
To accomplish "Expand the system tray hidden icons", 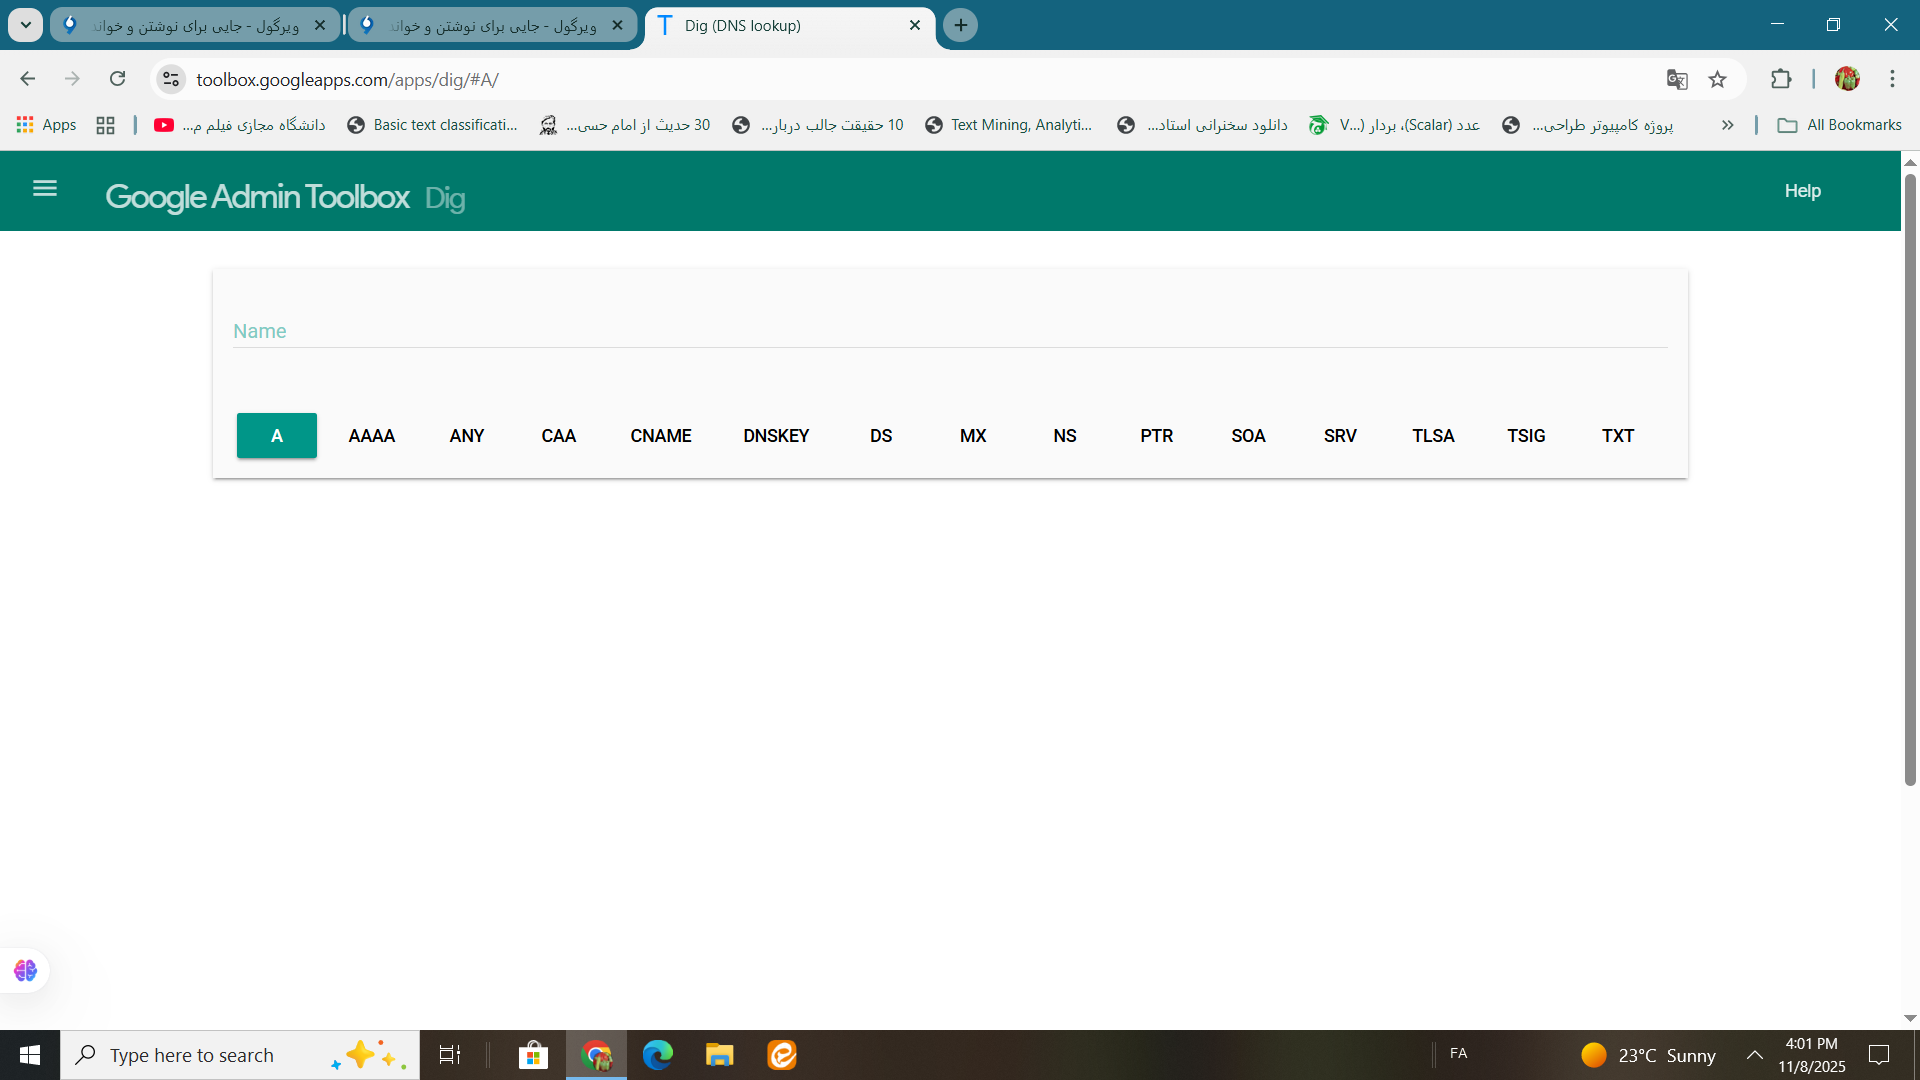I will [x=1754, y=1055].
